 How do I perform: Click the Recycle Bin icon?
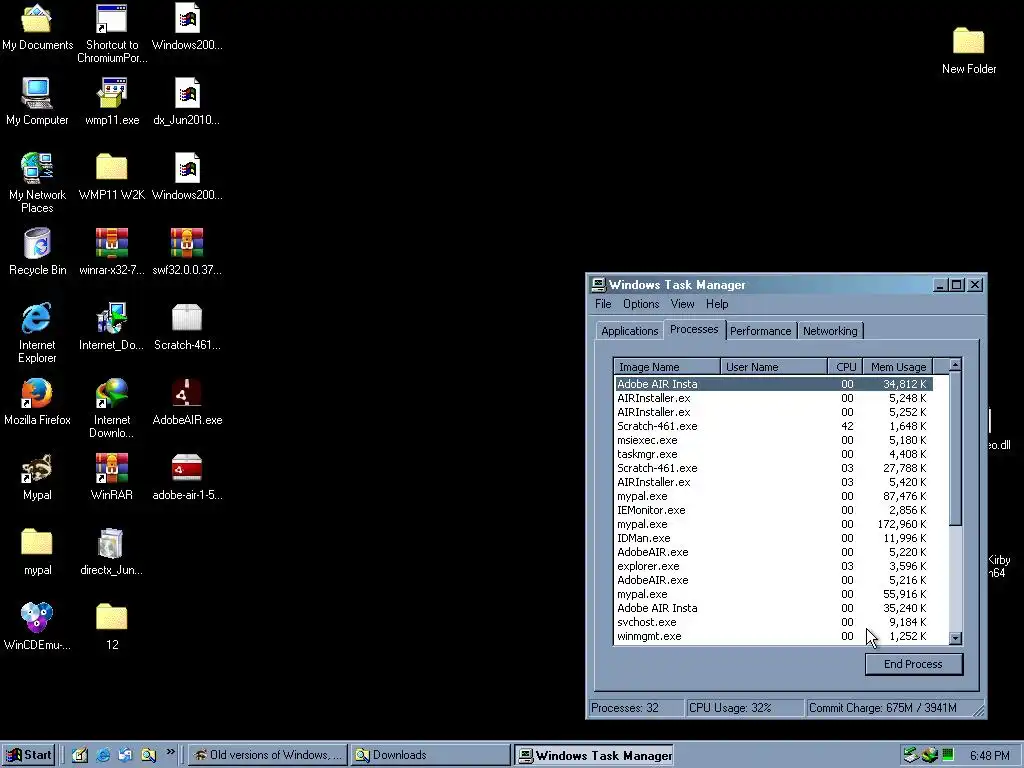37,251
